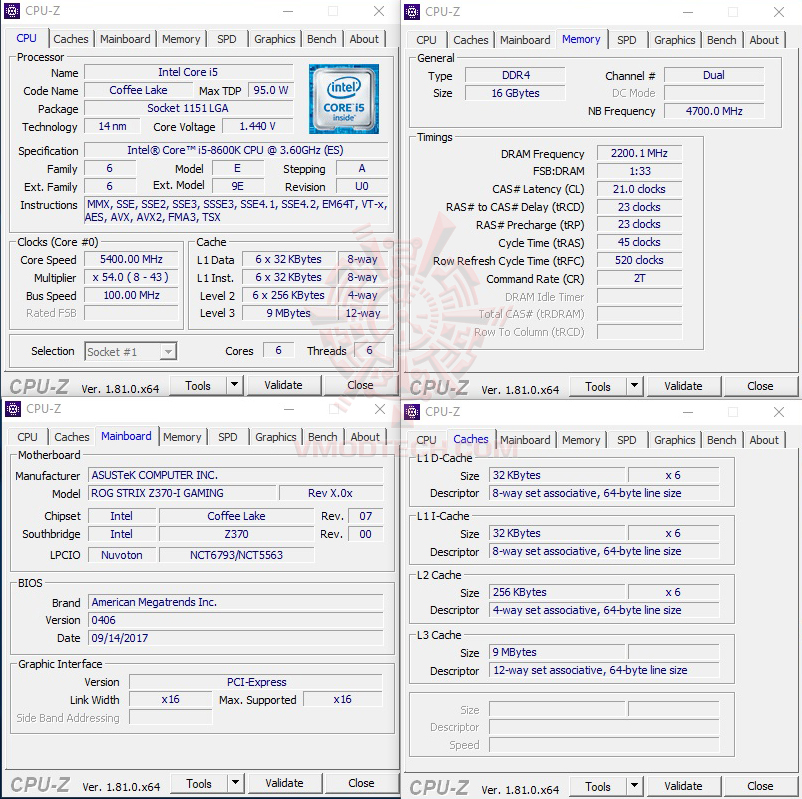Open About tab in Caches window

(x=764, y=440)
